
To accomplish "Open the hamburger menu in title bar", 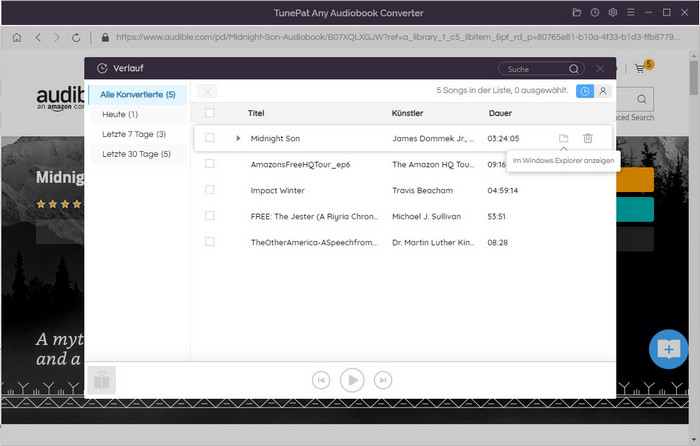I will coord(630,13).
